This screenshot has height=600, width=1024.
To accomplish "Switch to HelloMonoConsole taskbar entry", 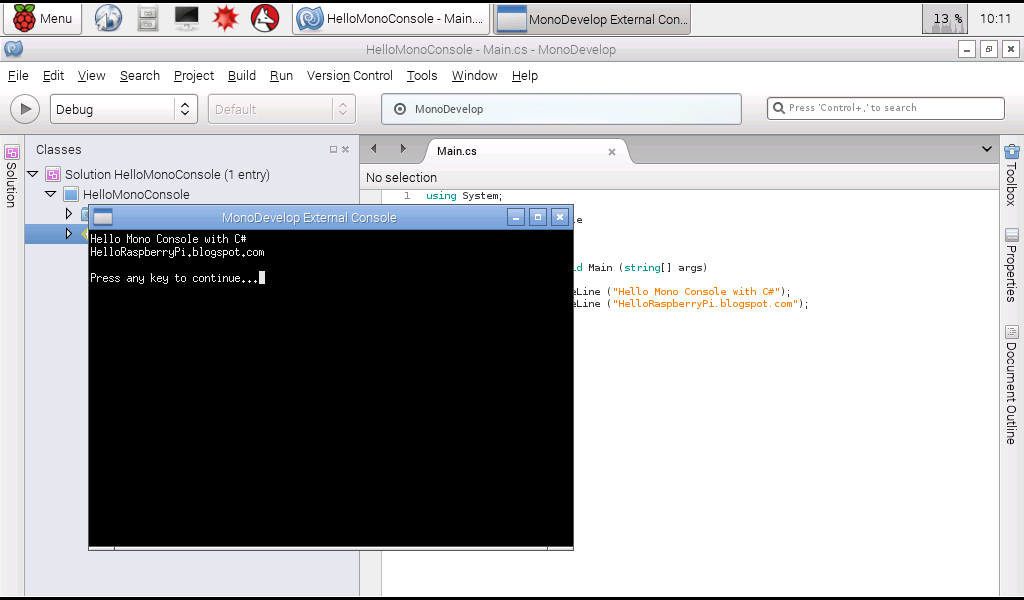I will coord(391,18).
